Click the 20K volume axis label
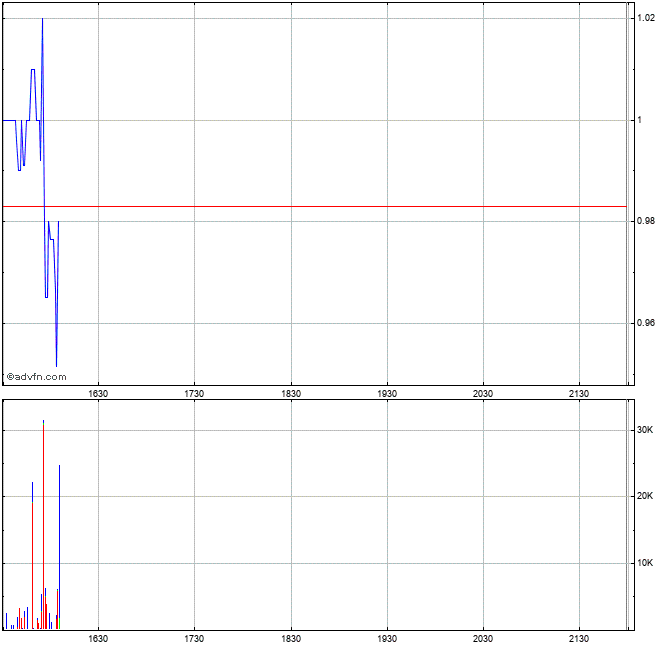This screenshot has width=670, height=647. 645,496
